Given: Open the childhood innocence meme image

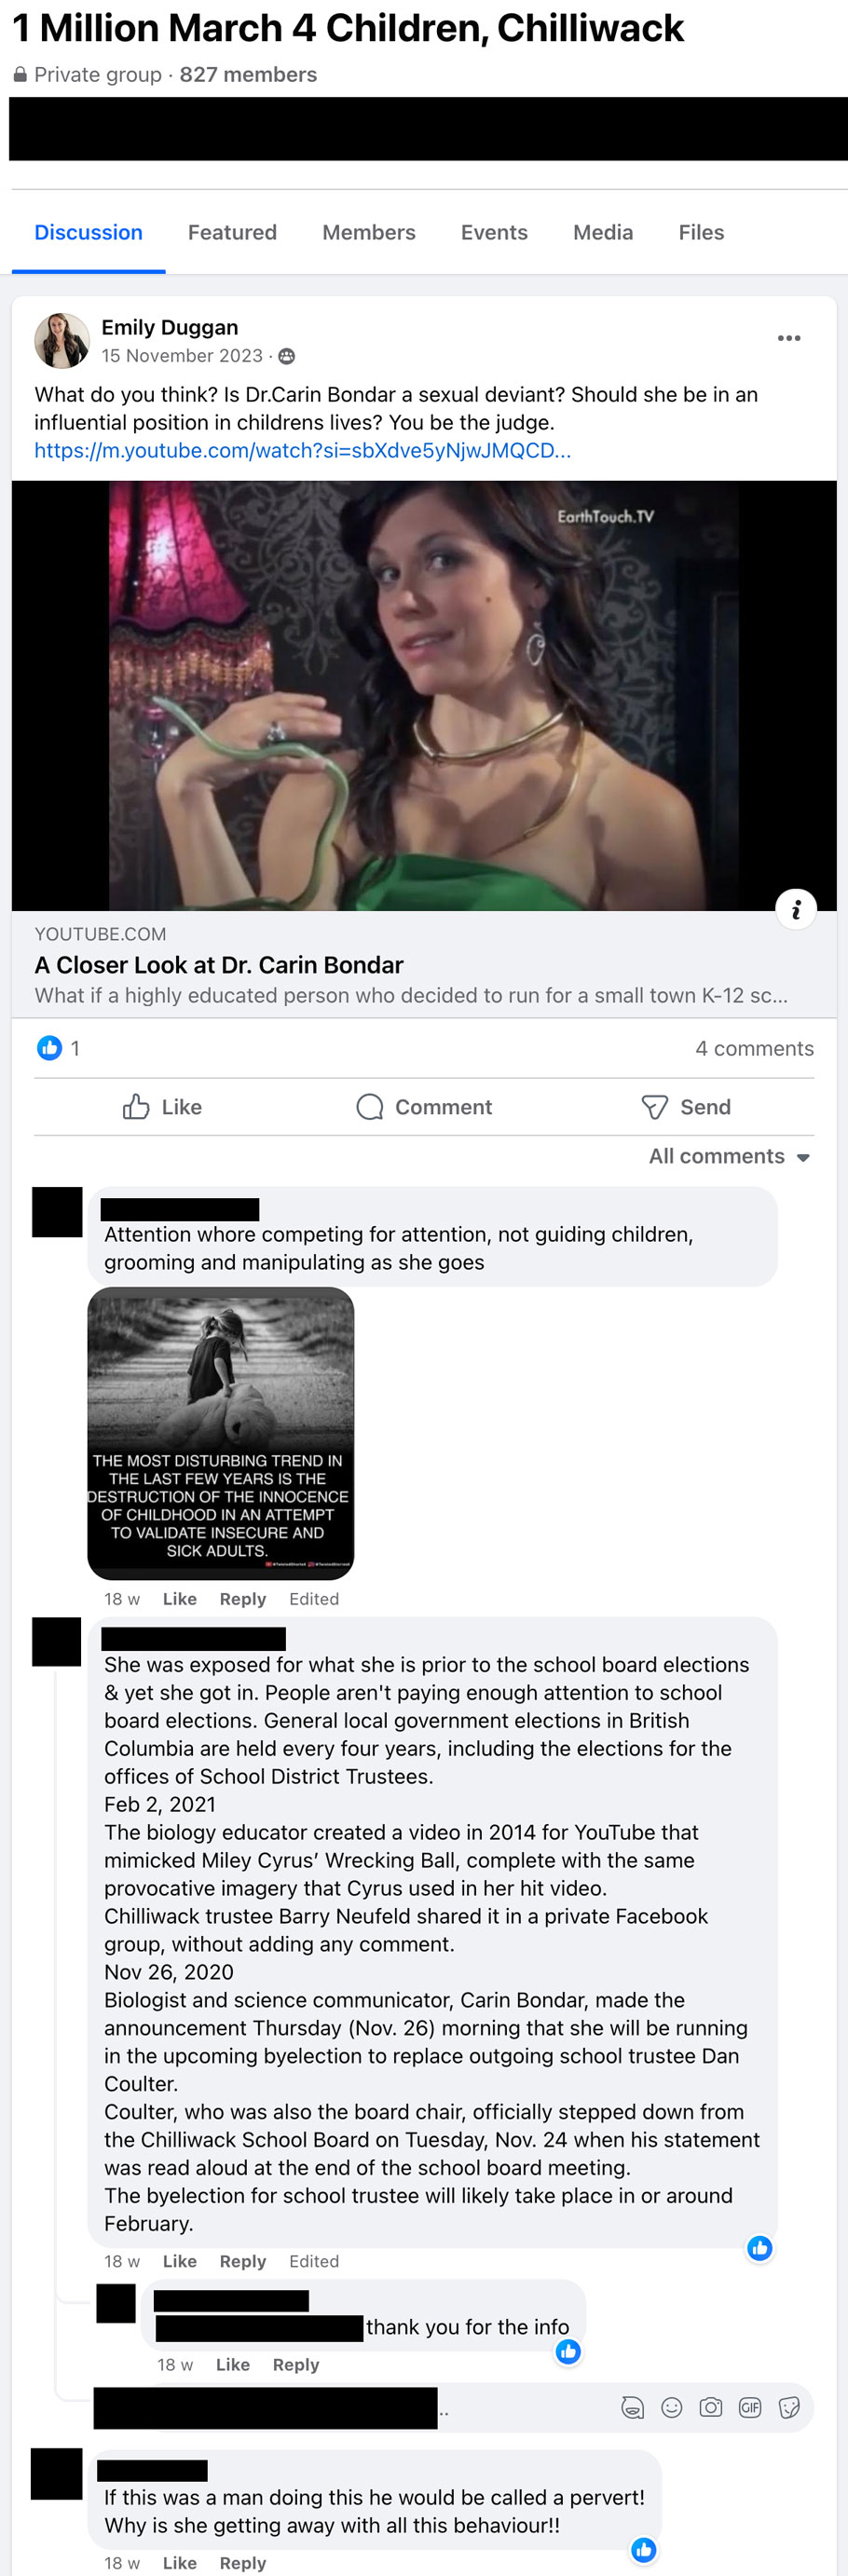Looking at the screenshot, I should [x=221, y=1433].
